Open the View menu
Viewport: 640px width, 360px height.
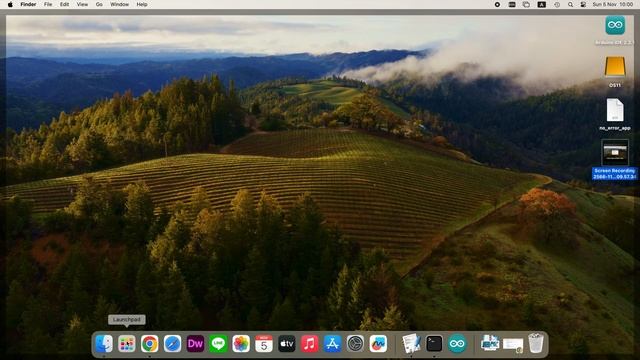click(82, 4)
